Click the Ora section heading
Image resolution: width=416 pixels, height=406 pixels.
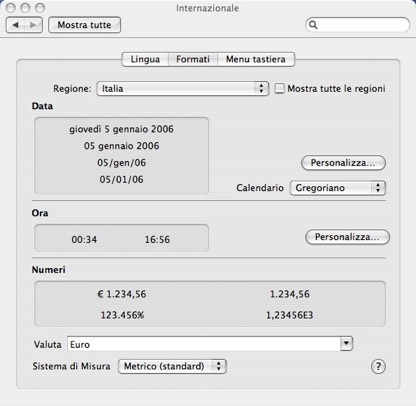pos(40,213)
